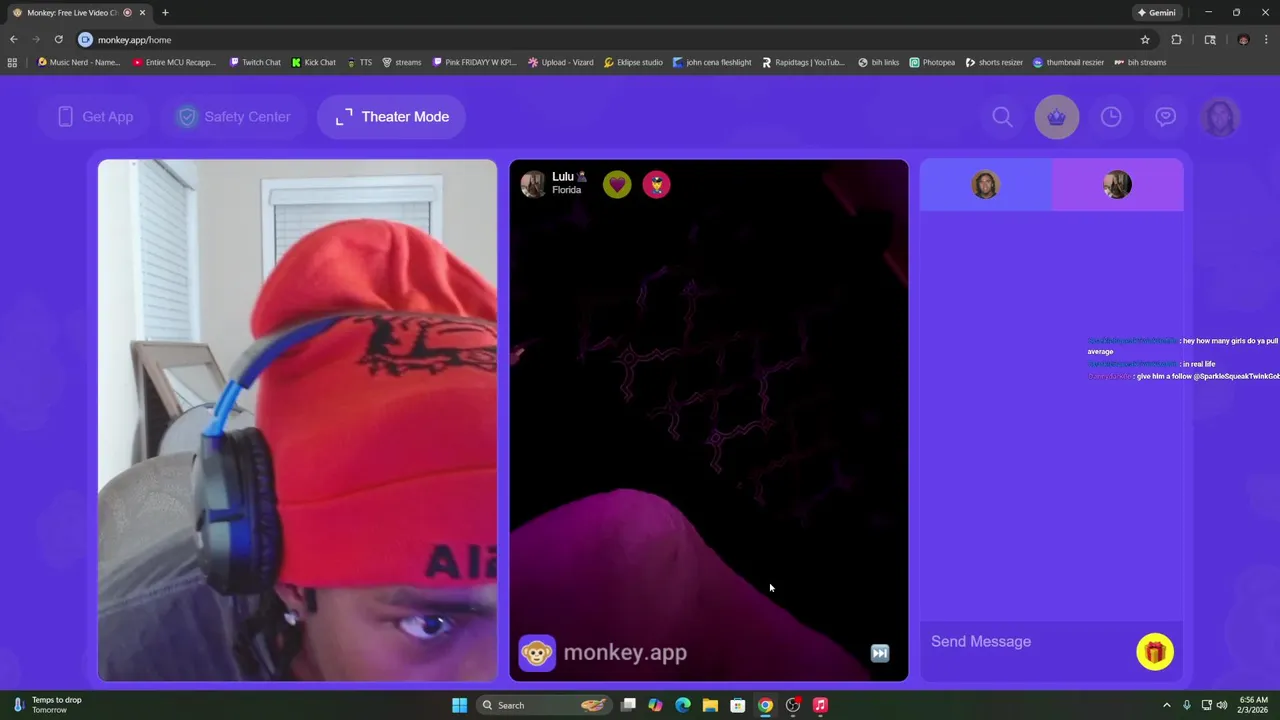Open Task View on the taskbar

(628, 705)
